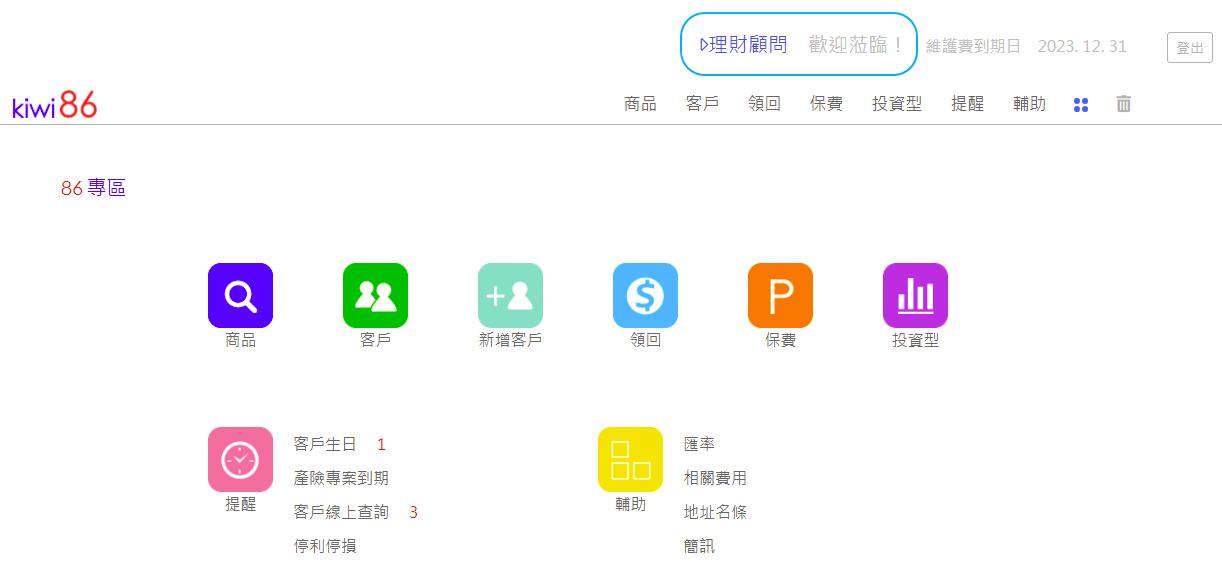The image size is (1222, 588).
Task: Click the pink 提醒 clock icon
Action: 240,459
